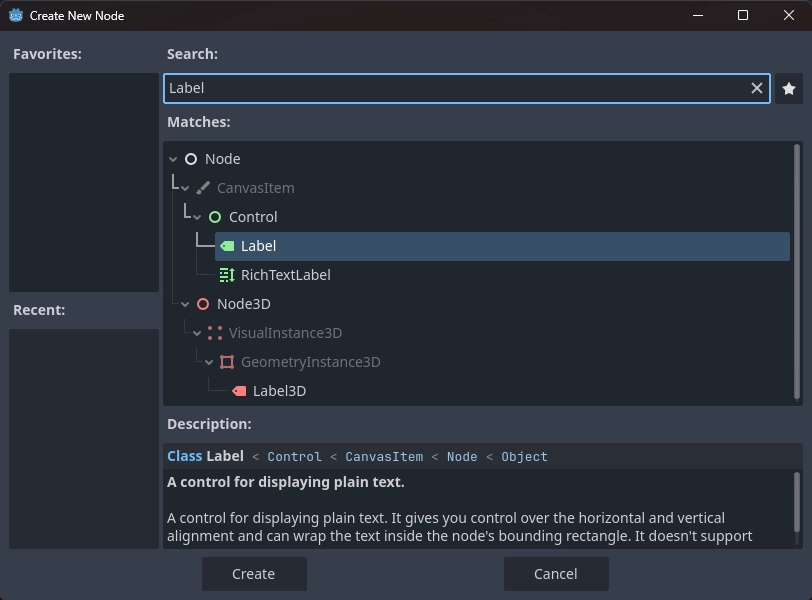The width and height of the screenshot is (812, 600).
Task: Collapse the Control tree branch
Action: 196,216
